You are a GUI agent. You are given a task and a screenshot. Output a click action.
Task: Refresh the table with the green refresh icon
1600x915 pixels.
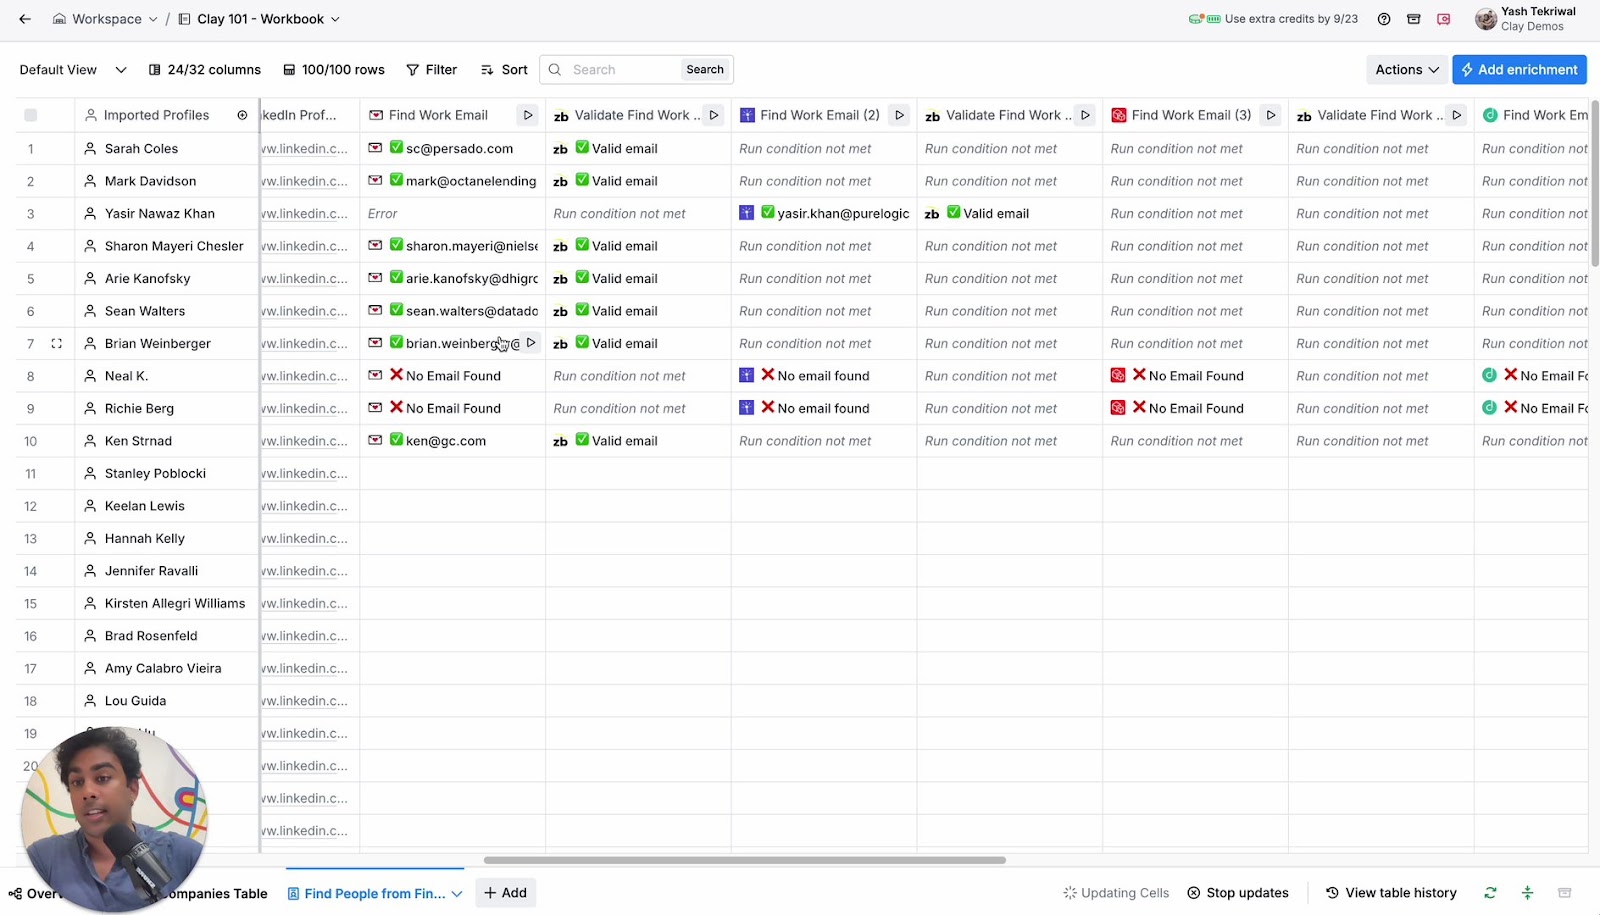[x=1489, y=892]
